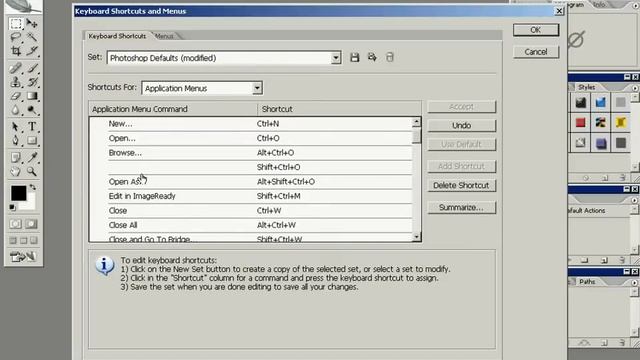Select the Pen tool
The image size is (640, 360).
tap(16, 141)
